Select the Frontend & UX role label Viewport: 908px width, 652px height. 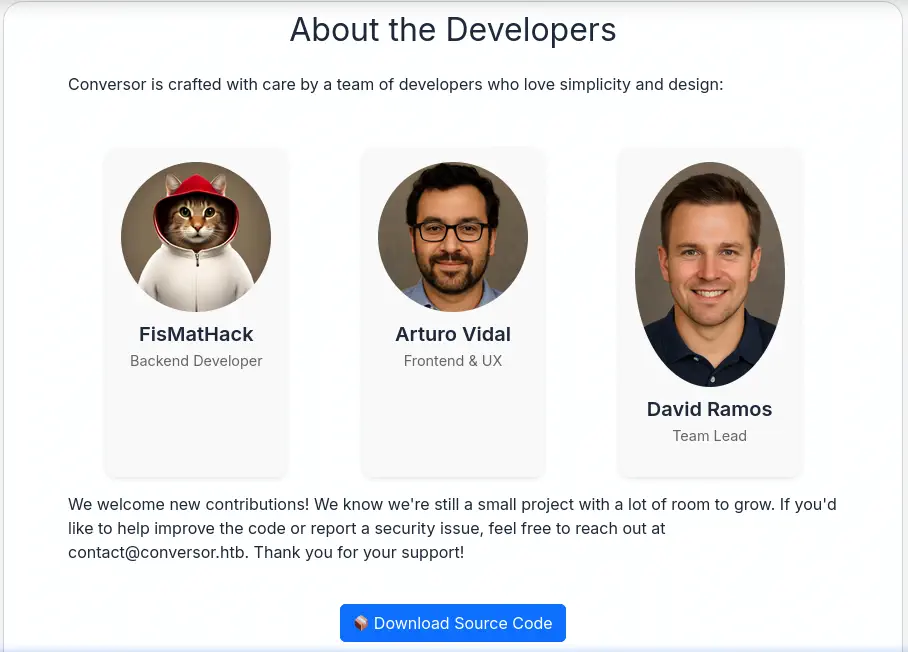click(x=453, y=361)
